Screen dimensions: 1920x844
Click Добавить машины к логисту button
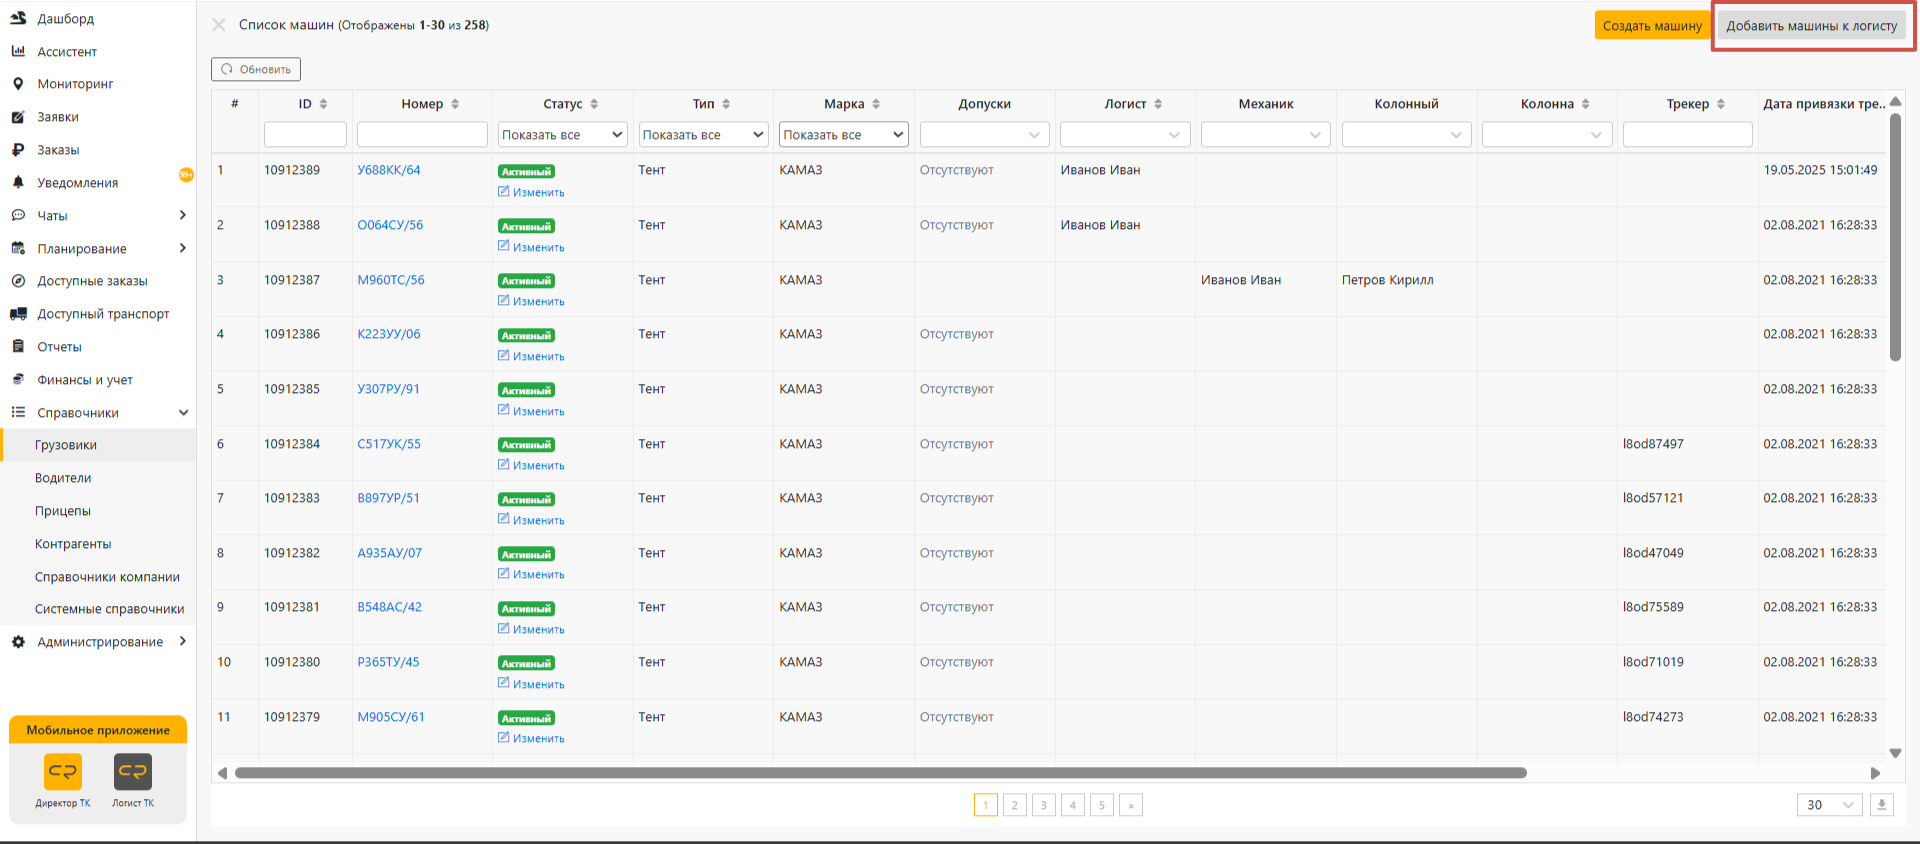click(x=1811, y=26)
